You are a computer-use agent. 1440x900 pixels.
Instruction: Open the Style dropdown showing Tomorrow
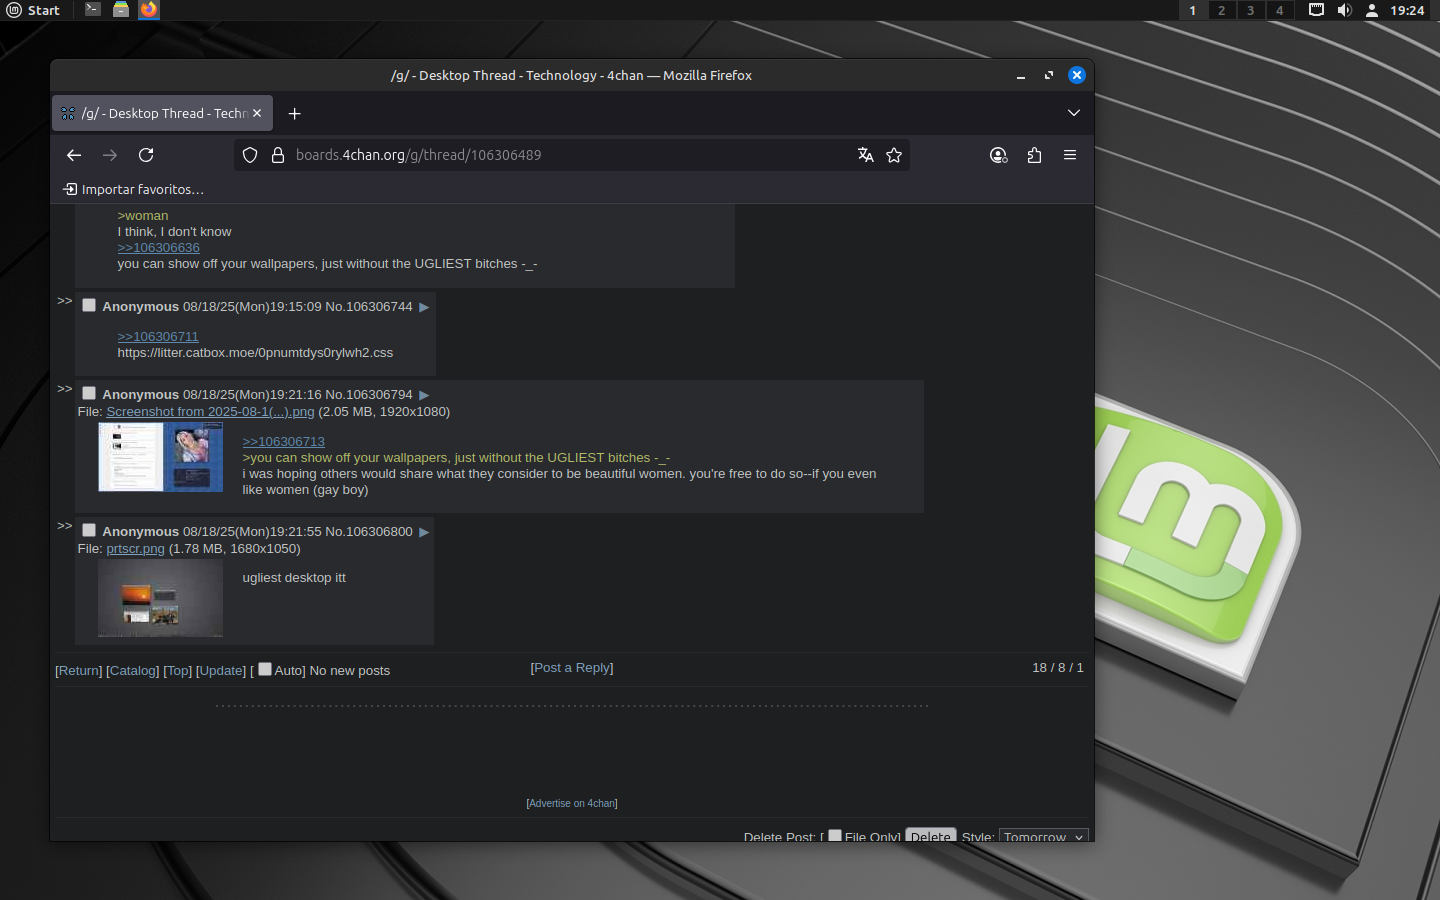pyautogui.click(x=1043, y=836)
